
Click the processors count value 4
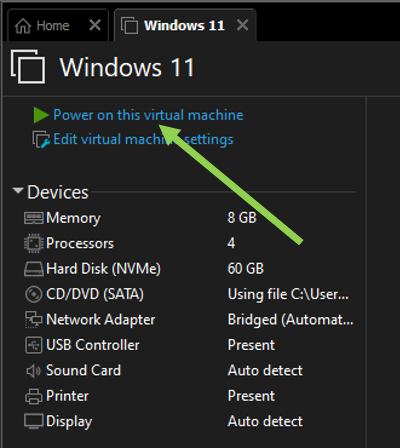[x=231, y=243]
